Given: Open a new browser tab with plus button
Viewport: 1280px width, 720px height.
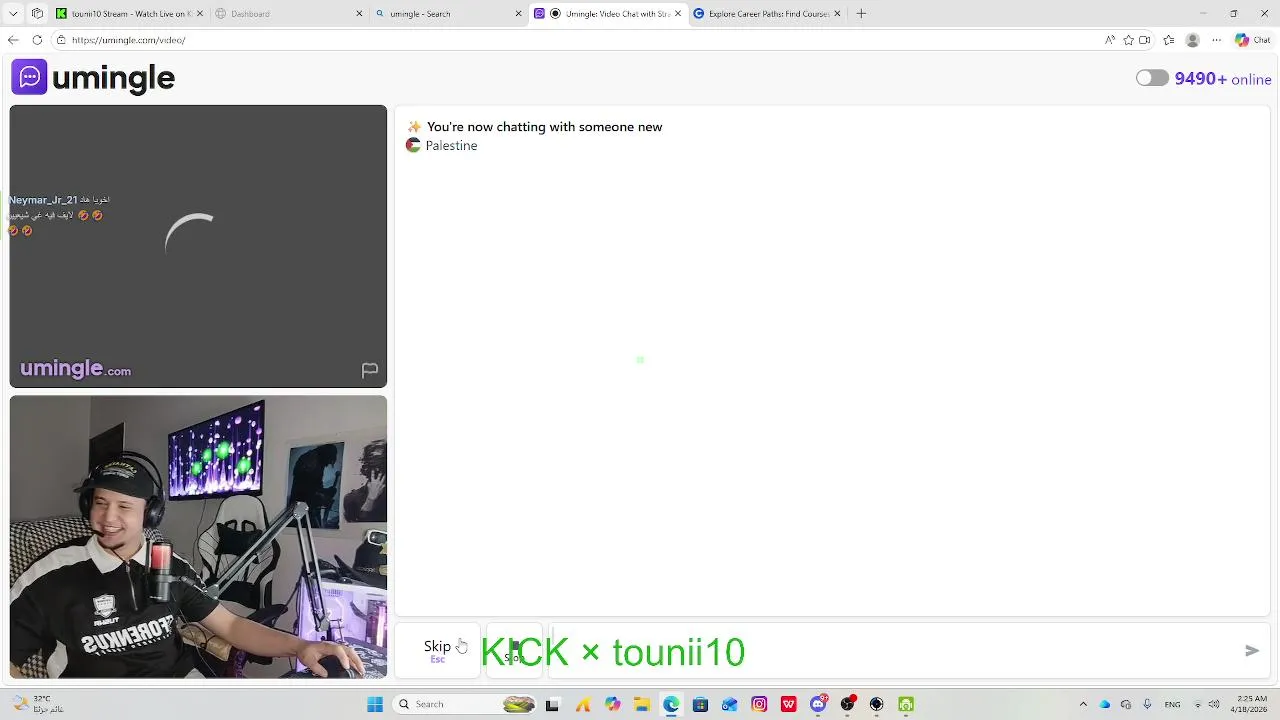Looking at the screenshot, I should click(861, 14).
